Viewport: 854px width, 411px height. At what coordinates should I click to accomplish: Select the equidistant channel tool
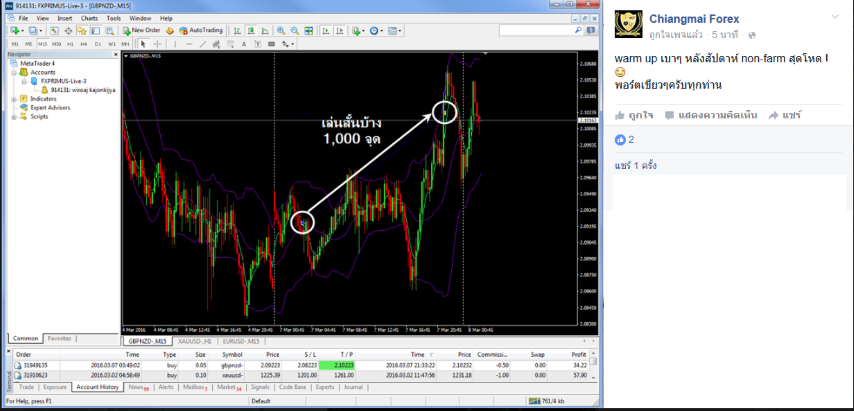tap(216, 44)
